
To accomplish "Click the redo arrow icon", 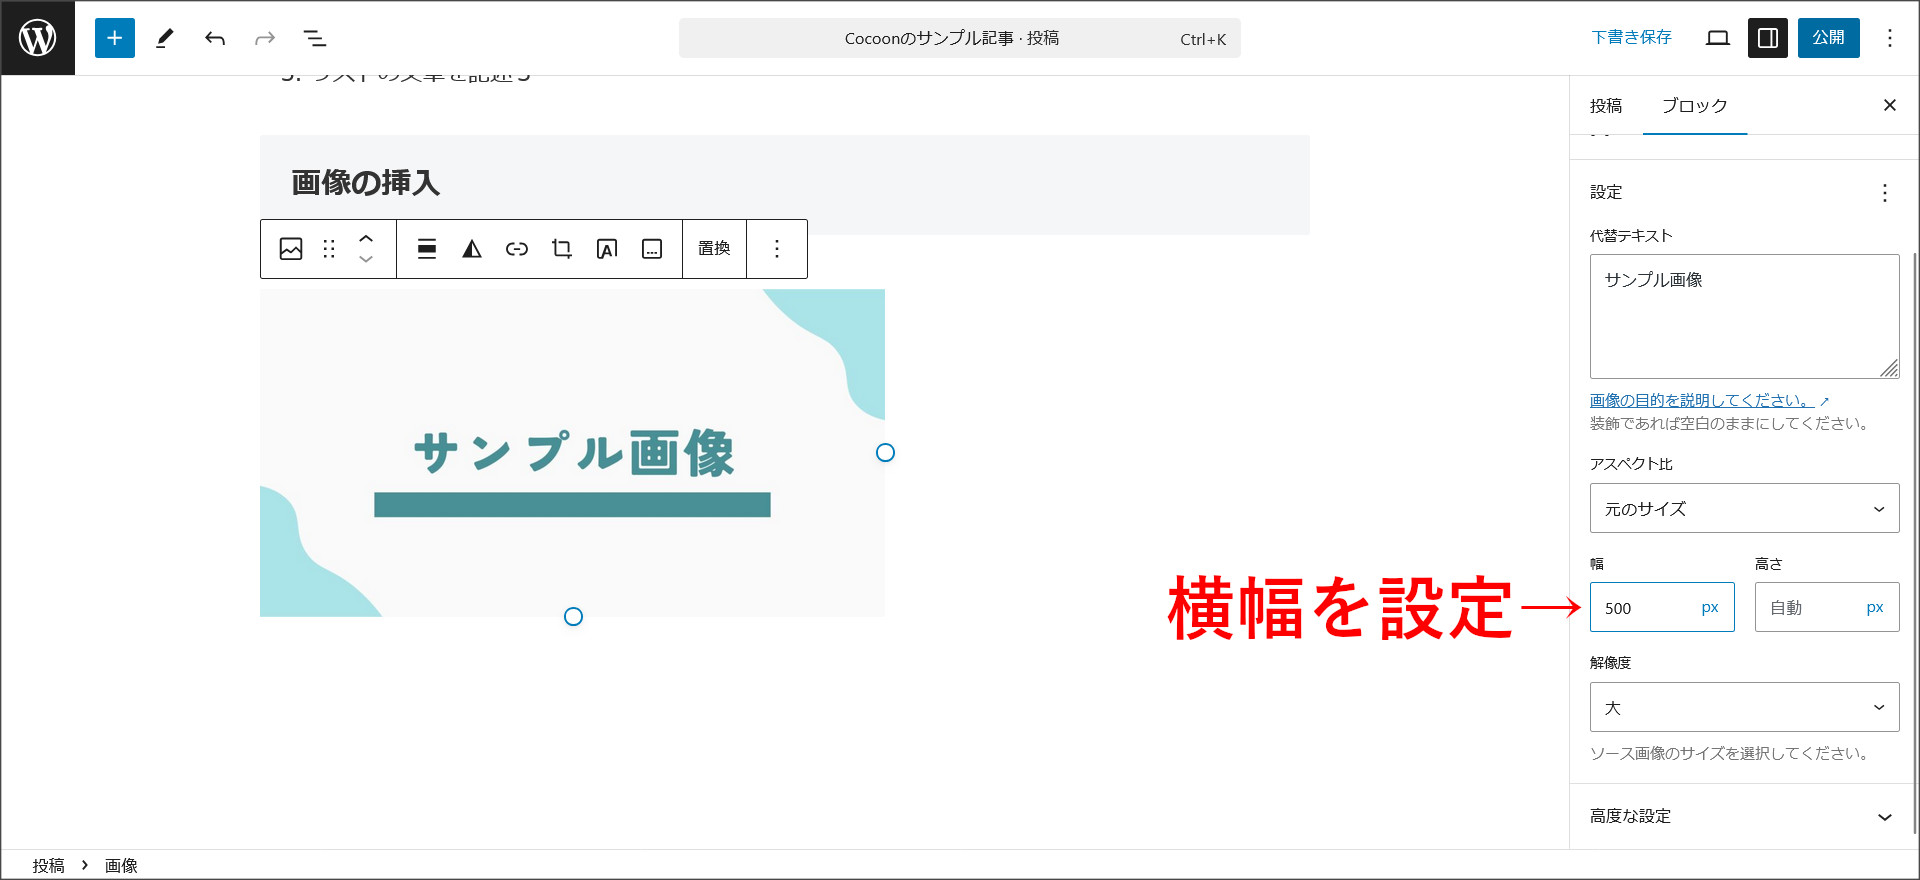I will 265,38.
